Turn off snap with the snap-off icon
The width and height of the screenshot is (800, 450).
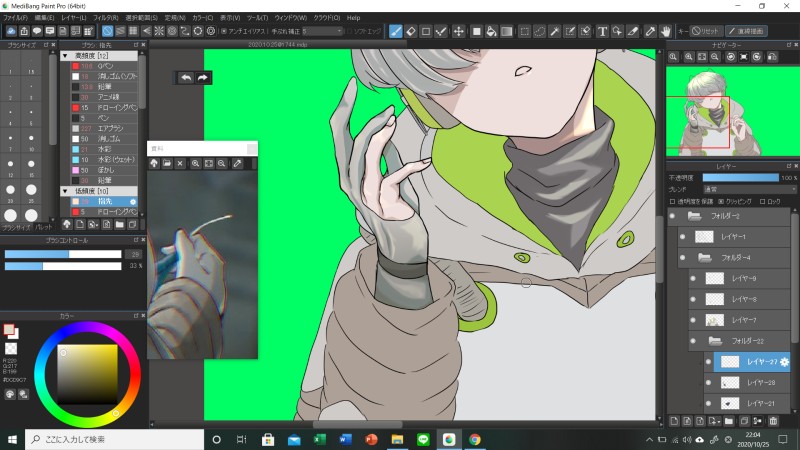tap(107, 31)
